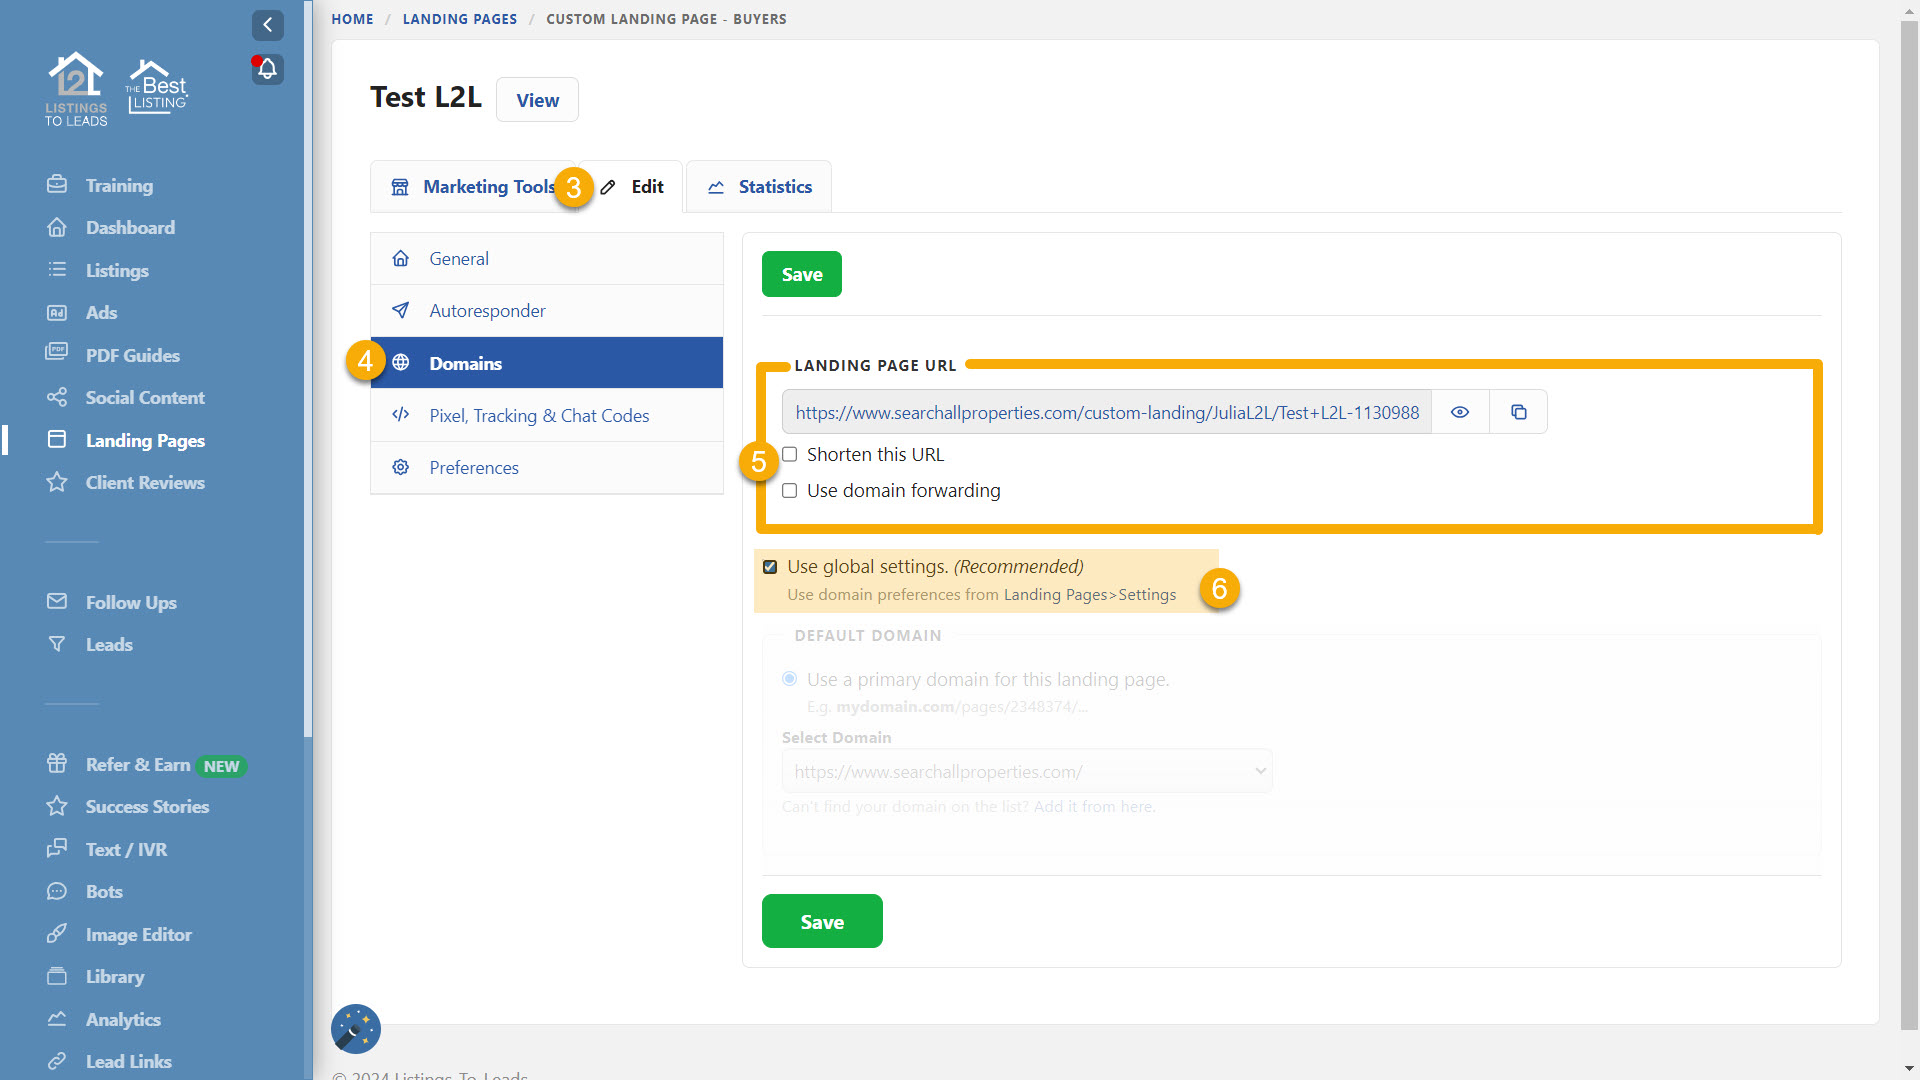Click the bottom Save button

(x=821, y=921)
